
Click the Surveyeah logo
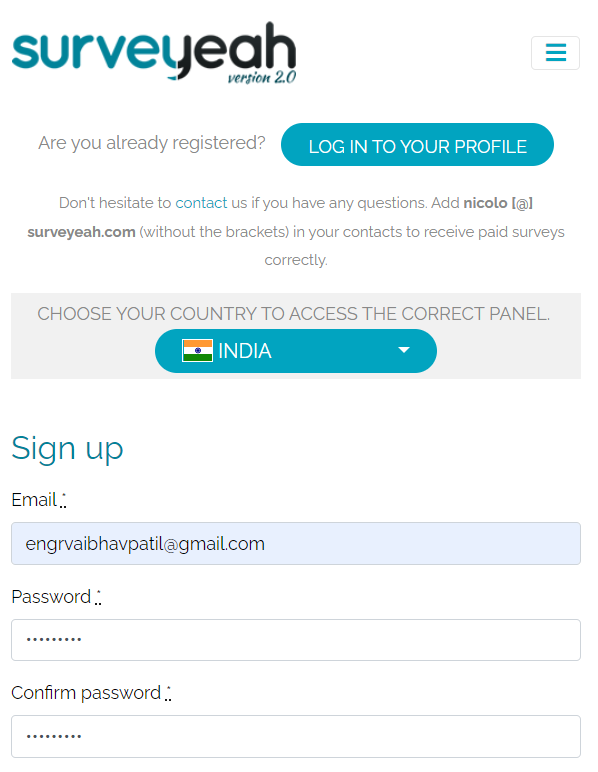[154, 53]
